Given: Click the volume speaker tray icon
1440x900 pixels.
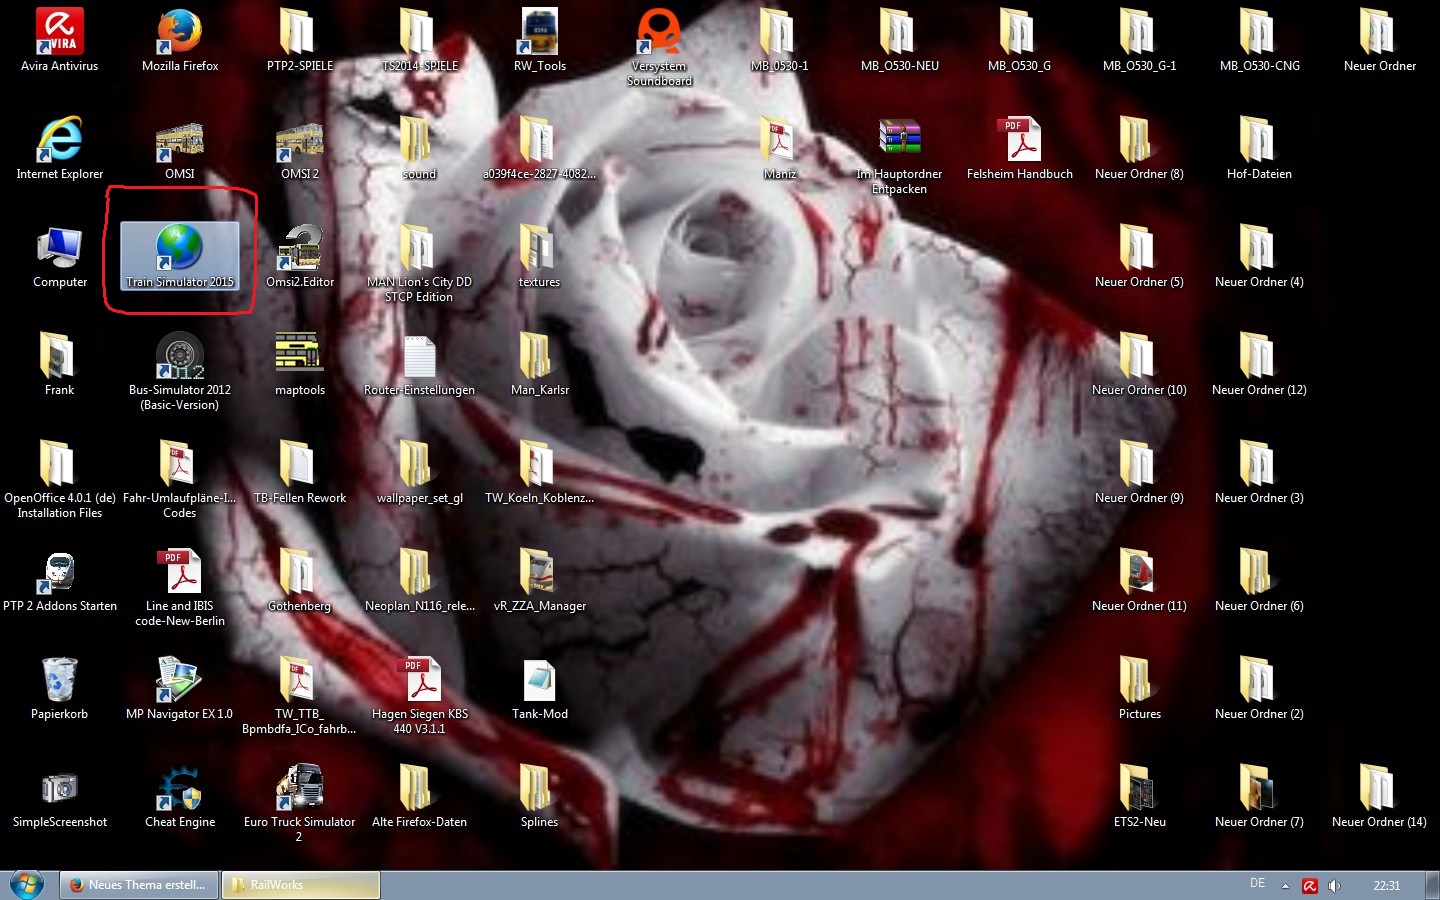Looking at the screenshot, I should coord(1334,886).
